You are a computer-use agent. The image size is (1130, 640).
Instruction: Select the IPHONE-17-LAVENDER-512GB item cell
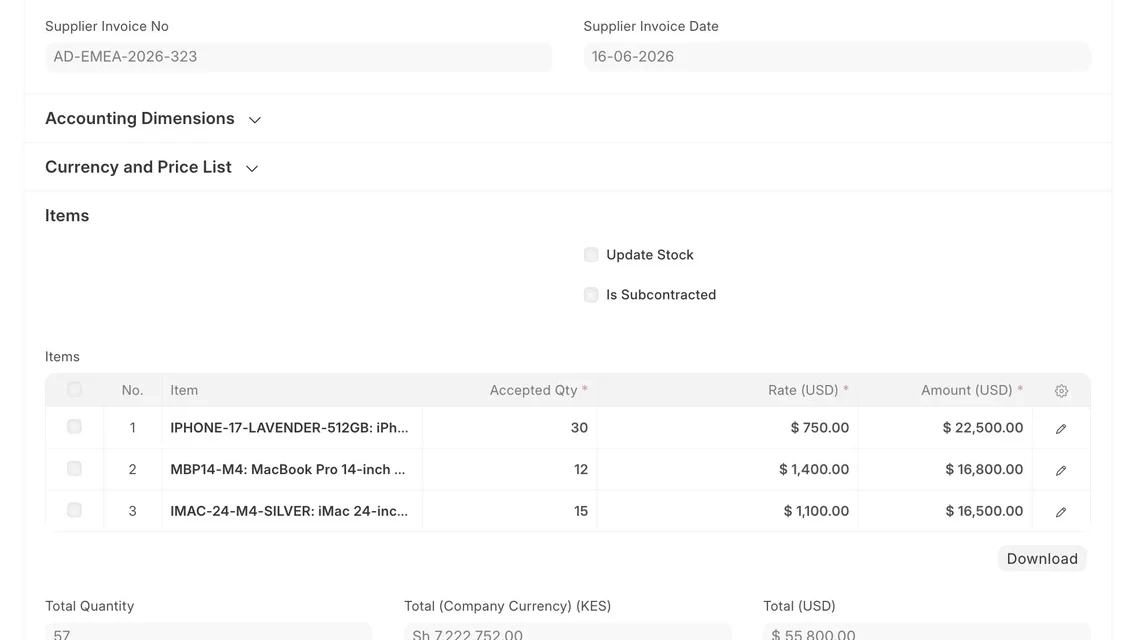(x=292, y=428)
